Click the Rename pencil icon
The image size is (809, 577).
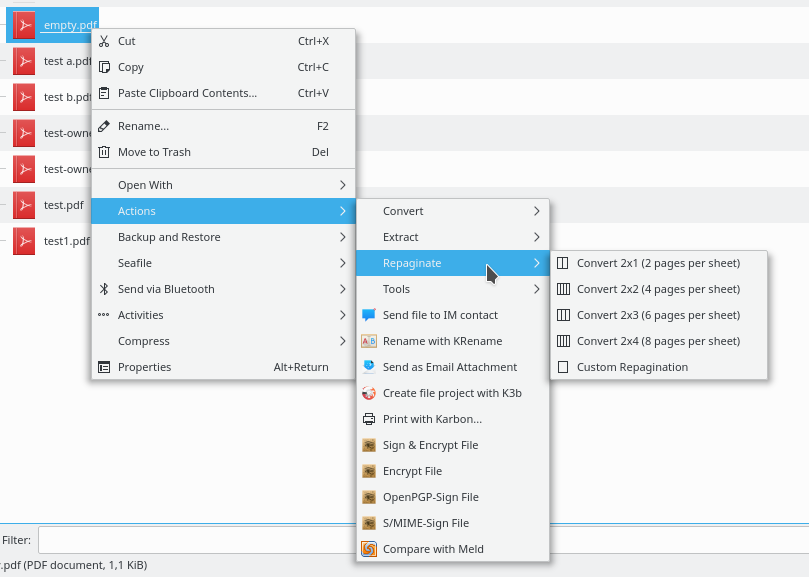tap(104, 126)
